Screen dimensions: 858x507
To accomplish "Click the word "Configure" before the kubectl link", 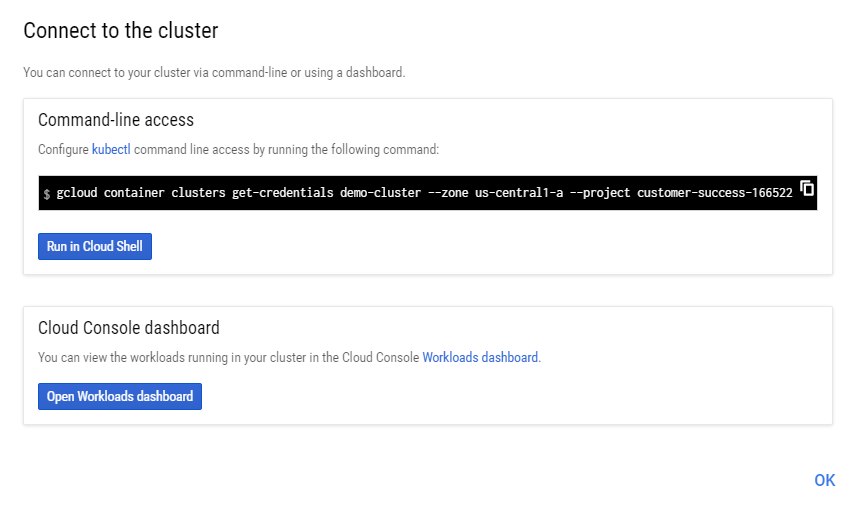I will pyautogui.click(x=63, y=150).
